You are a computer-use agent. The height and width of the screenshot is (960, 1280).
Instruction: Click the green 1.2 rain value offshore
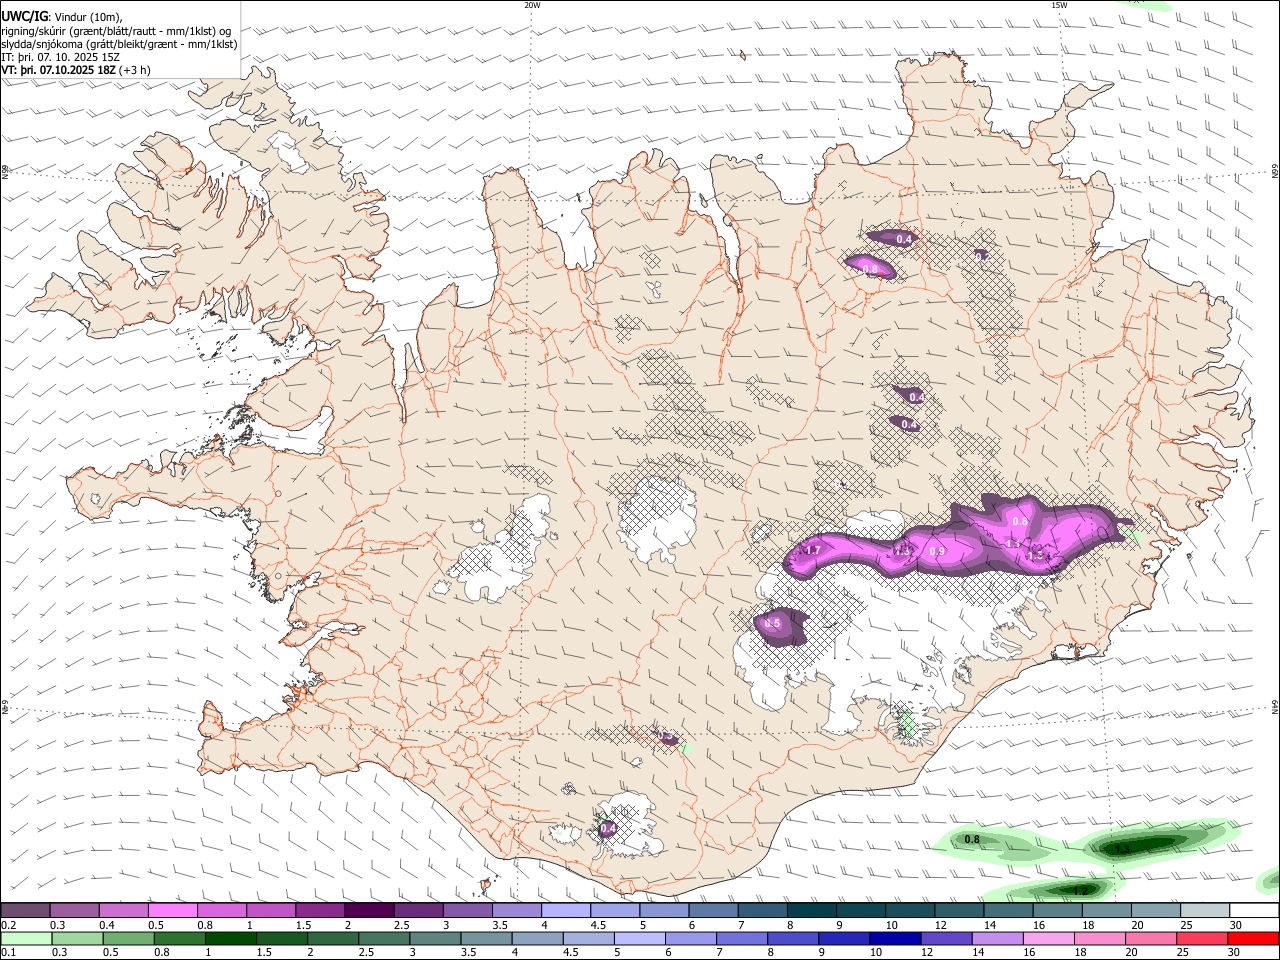(x=1080, y=890)
